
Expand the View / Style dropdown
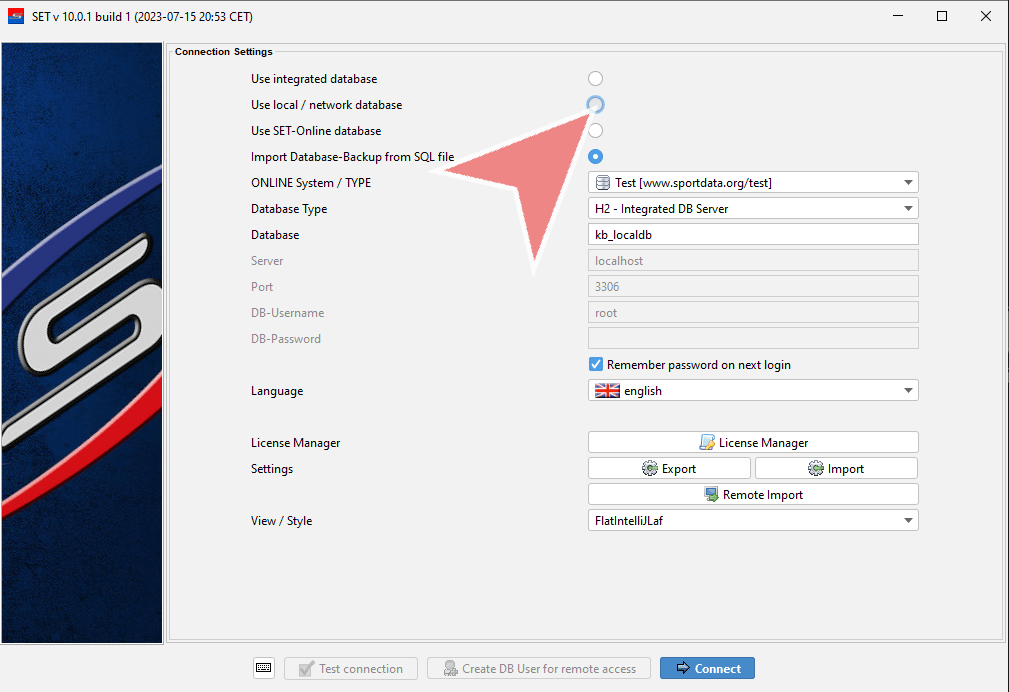752,520
